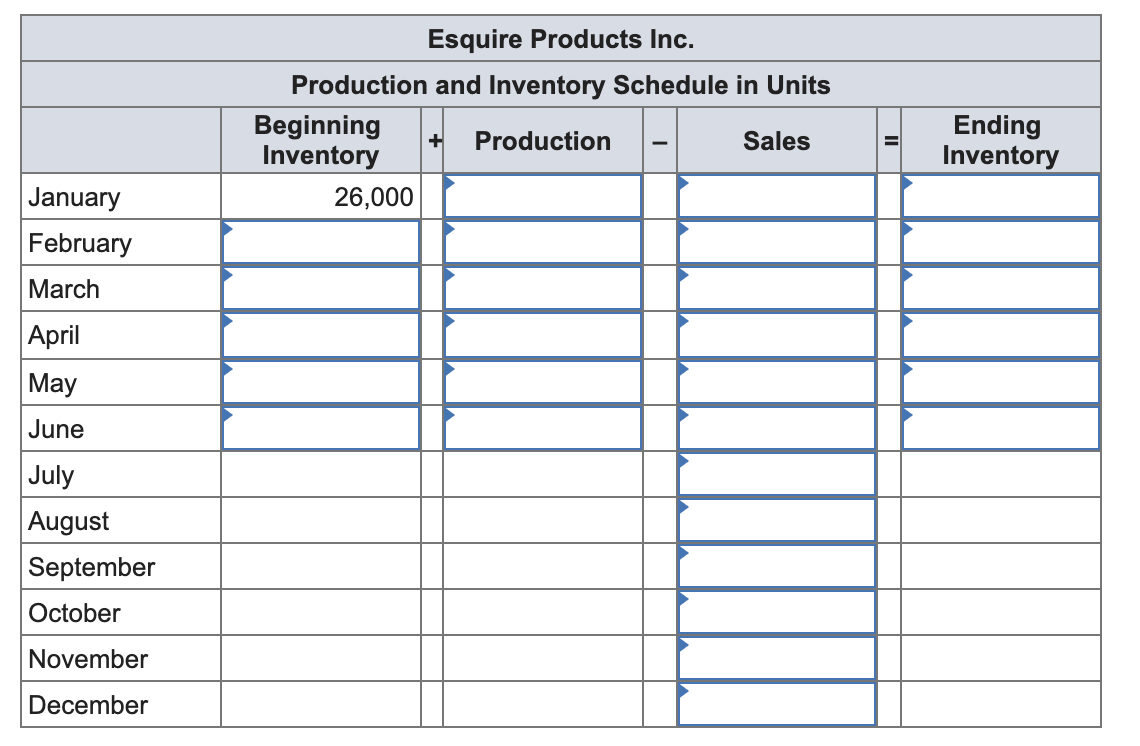Click May Ending Inventory input cell
The image size is (1140, 746).
click(x=1000, y=382)
